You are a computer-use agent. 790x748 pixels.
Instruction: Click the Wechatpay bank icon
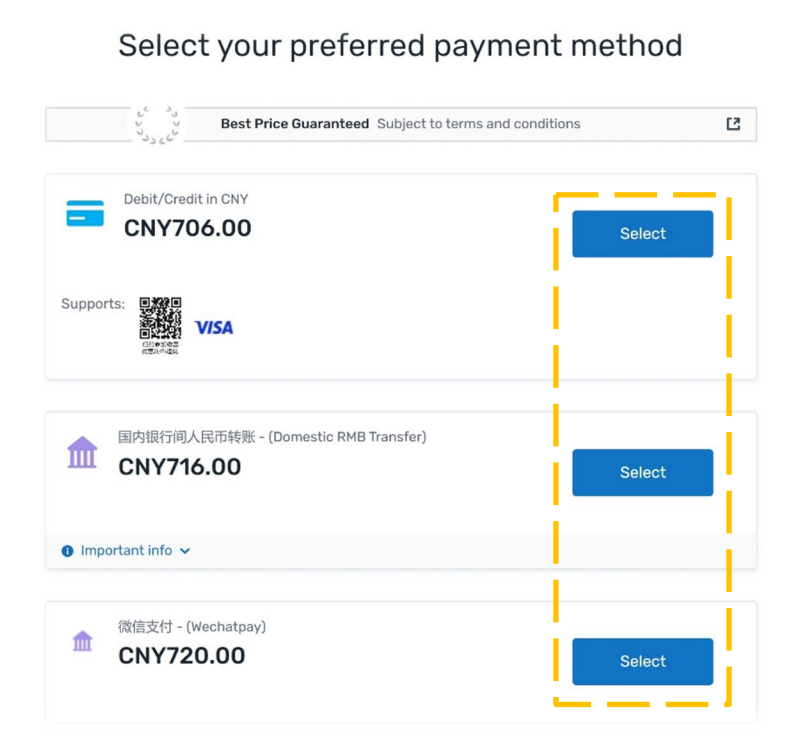coord(82,641)
